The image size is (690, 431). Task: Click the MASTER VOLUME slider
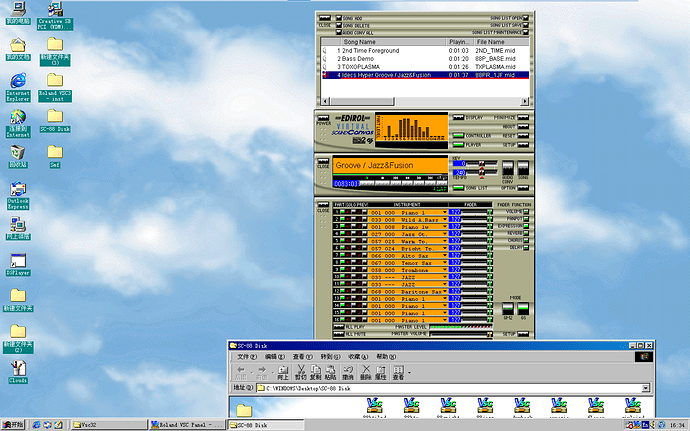(461, 334)
